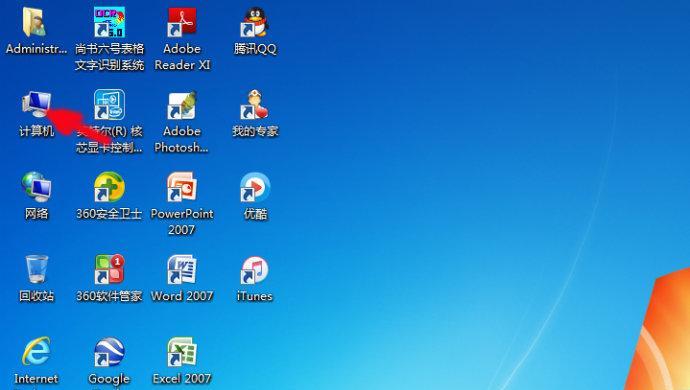Click the Intel 核芯显卡控制 shortcut icon
This screenshot has height=390, width=690.
click(x=109, y=105)
